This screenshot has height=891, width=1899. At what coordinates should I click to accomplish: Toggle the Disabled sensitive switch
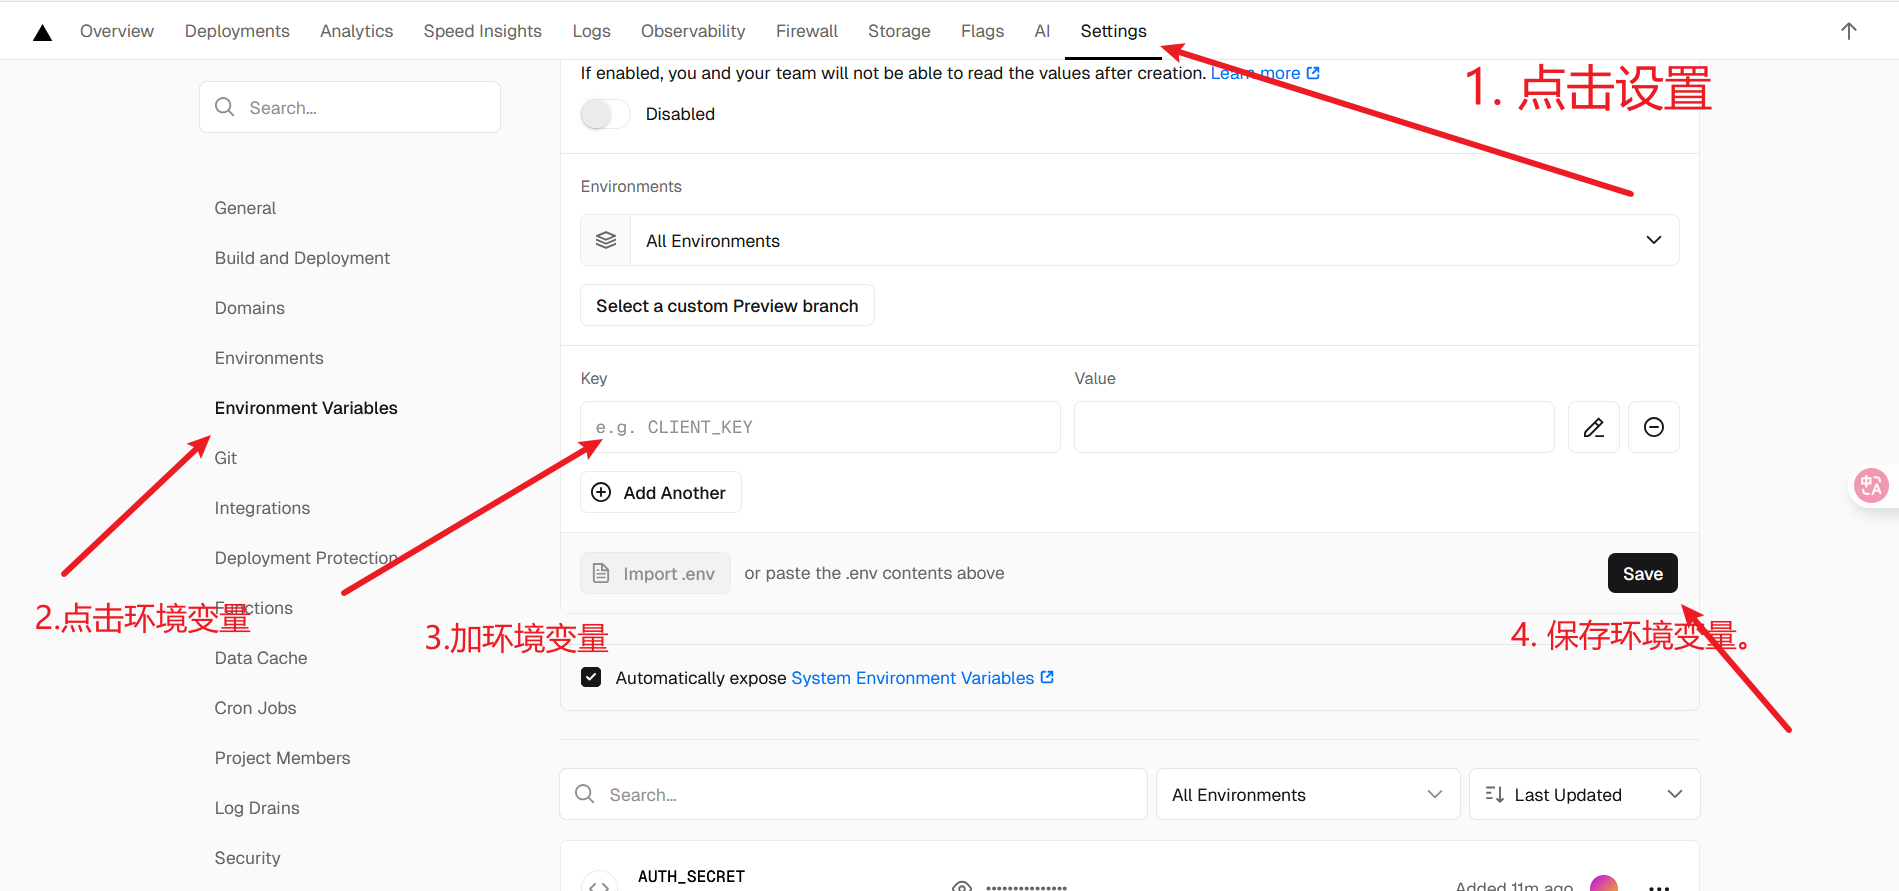[605, 114]
